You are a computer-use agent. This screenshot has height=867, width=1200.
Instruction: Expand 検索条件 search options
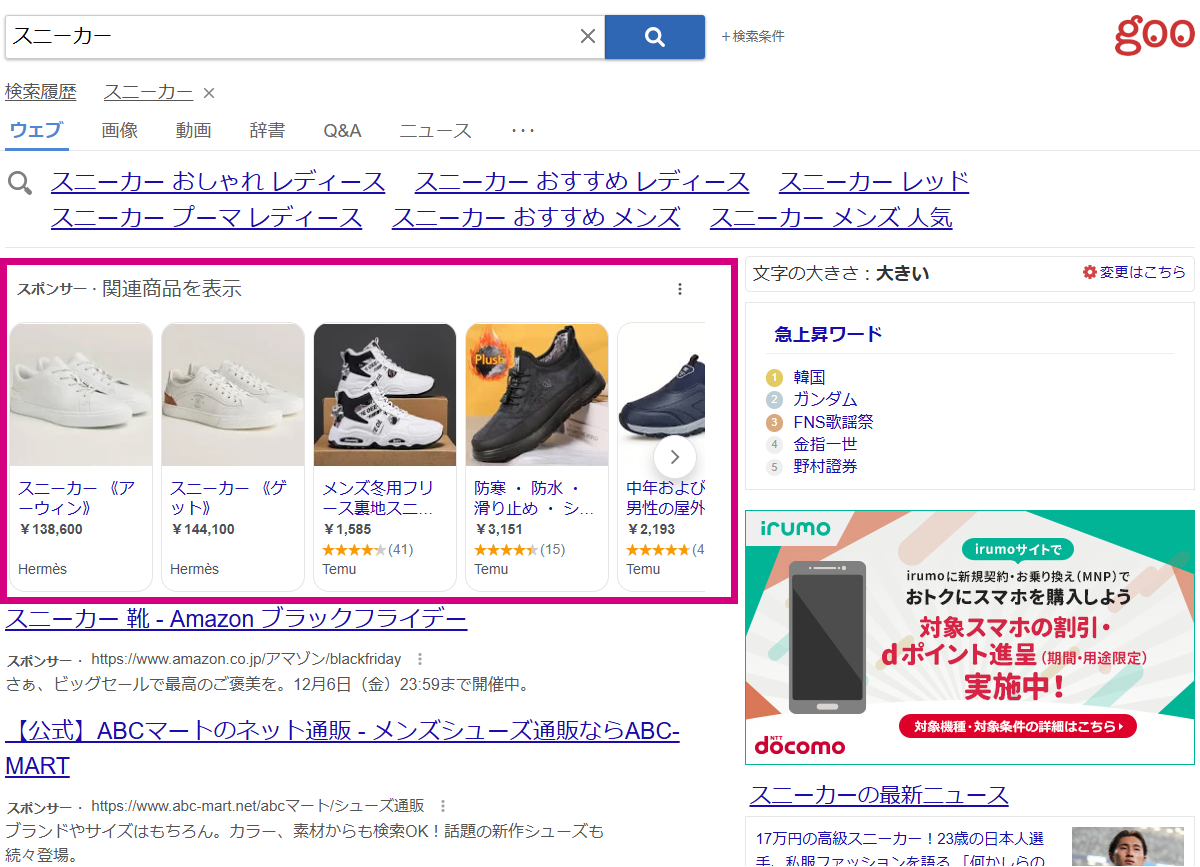753,36
